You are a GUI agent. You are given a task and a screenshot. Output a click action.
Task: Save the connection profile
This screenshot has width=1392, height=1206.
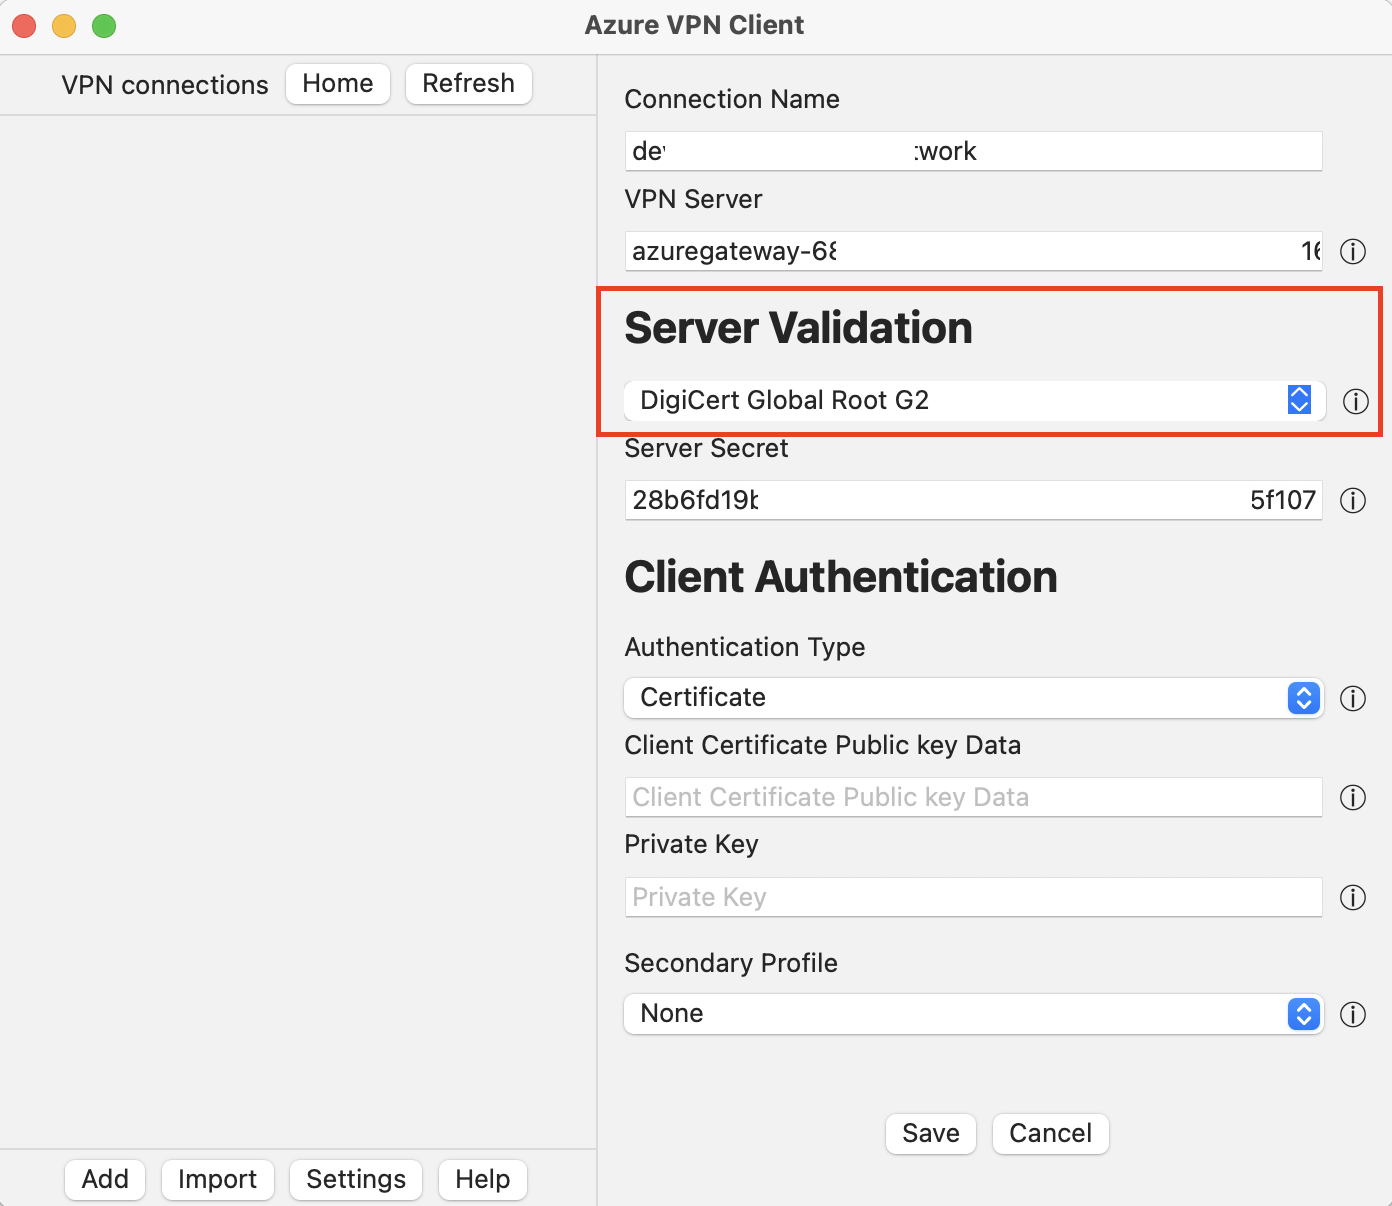(931, 1133)
